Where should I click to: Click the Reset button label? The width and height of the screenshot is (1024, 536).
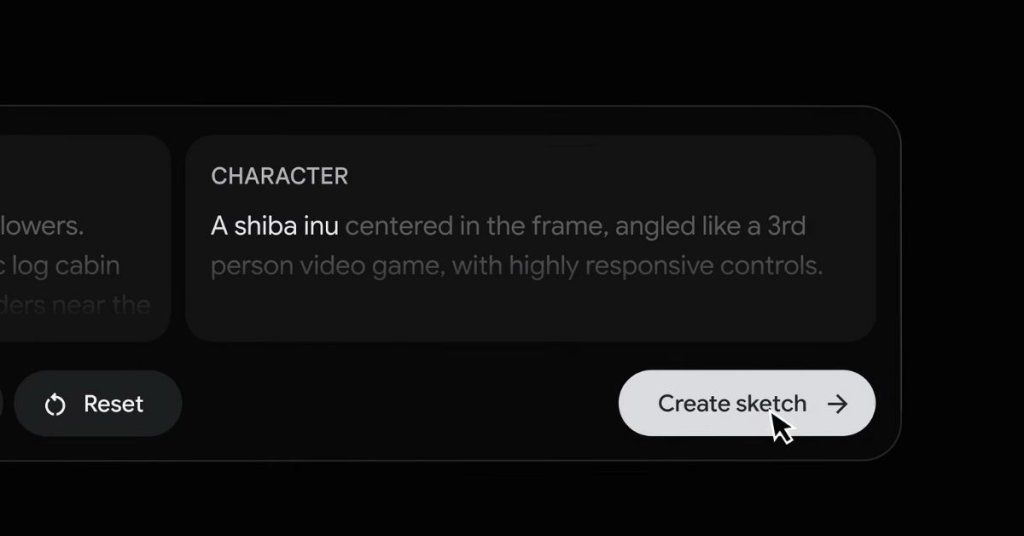[x=113, y=404]
